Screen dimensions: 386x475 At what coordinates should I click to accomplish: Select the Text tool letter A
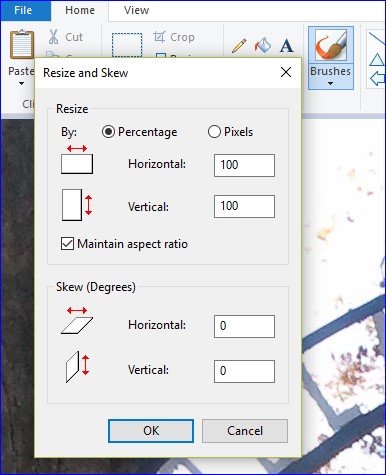287,46
